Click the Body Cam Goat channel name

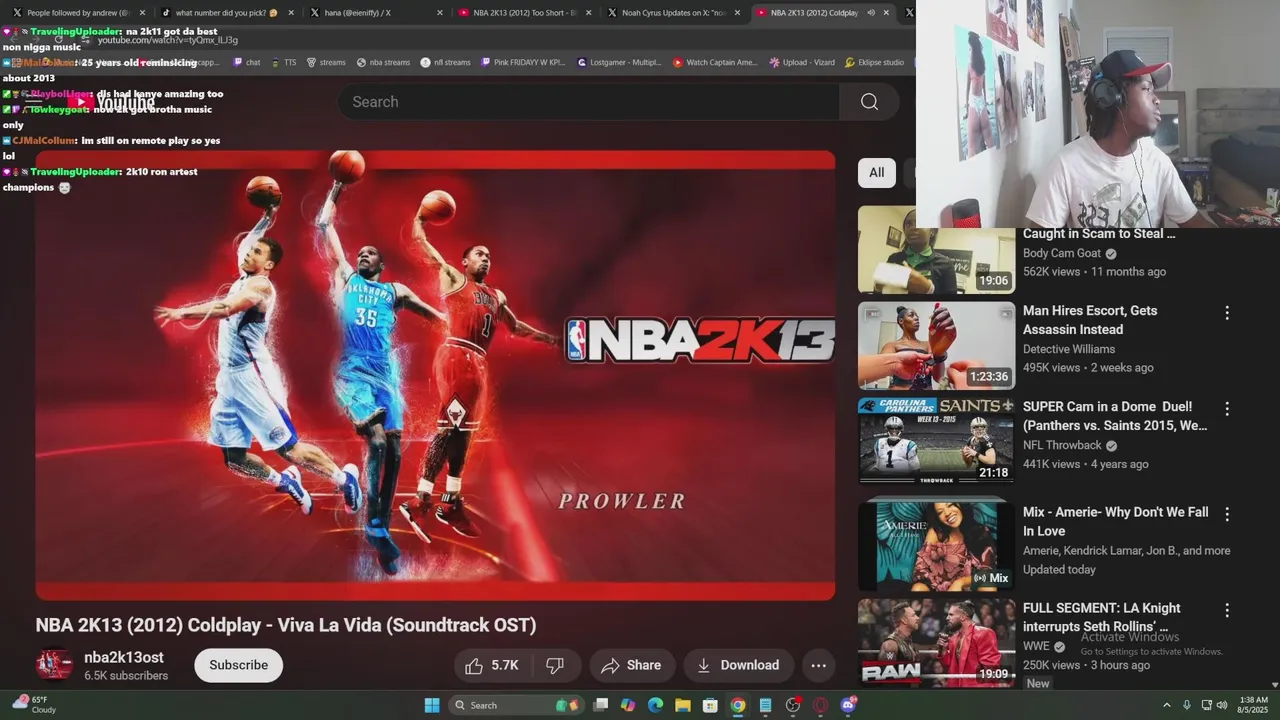coord(1062,254)
